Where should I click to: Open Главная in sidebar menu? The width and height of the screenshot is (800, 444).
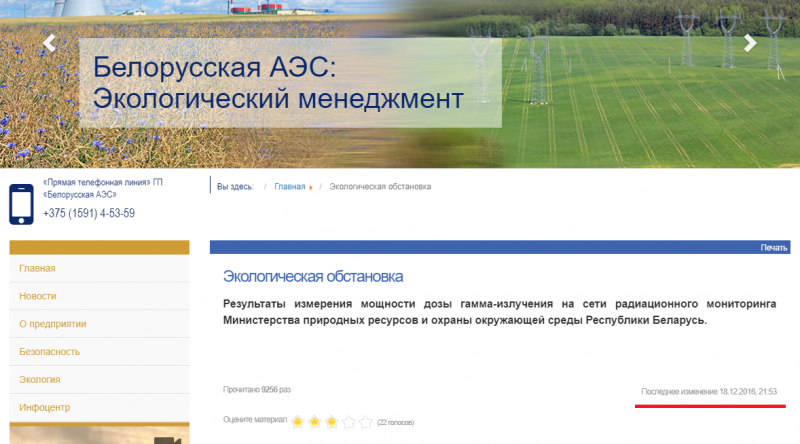(x=99, y=268)
